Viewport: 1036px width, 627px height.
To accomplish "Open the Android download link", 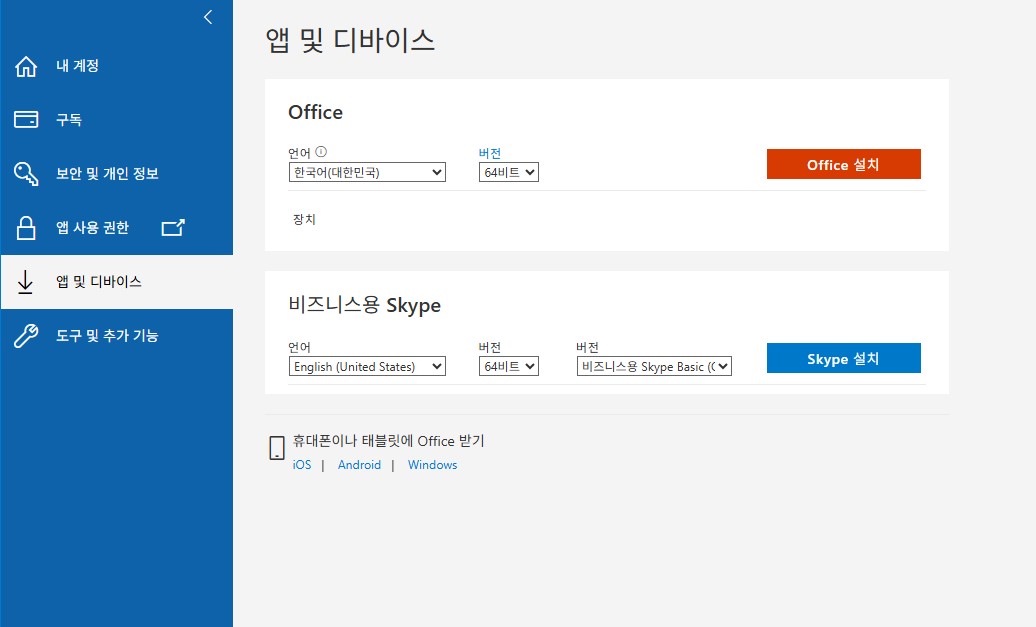I will (359, 465).
